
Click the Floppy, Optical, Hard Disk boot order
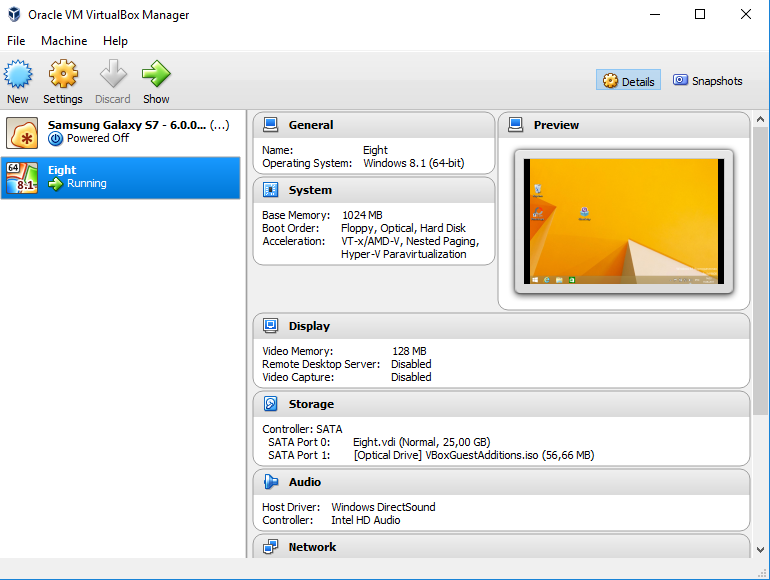[403, 228]
